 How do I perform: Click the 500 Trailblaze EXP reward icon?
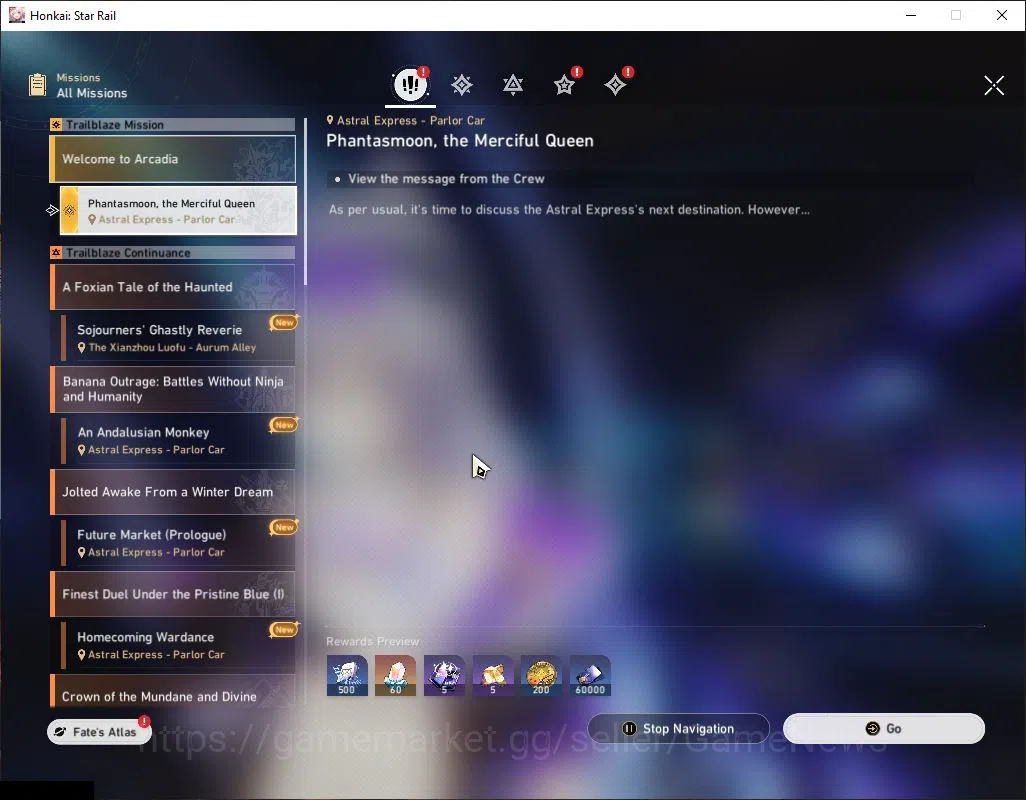tap(347, 676)
